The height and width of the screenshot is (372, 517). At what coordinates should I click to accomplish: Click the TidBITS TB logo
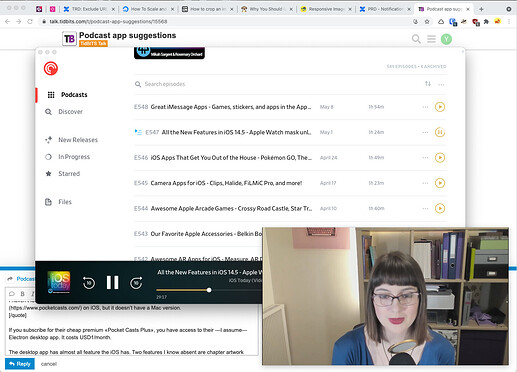pos(69,39)
